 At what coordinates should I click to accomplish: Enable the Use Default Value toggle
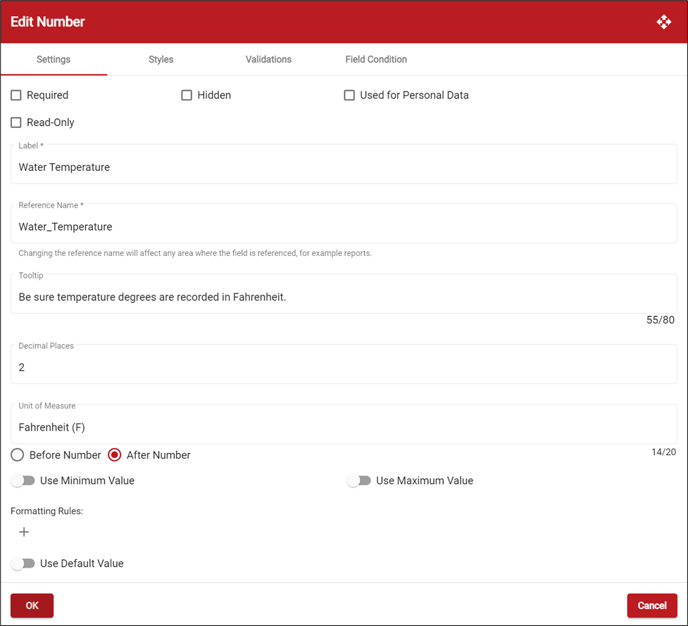pyautogui.click(x=23, y=564)
